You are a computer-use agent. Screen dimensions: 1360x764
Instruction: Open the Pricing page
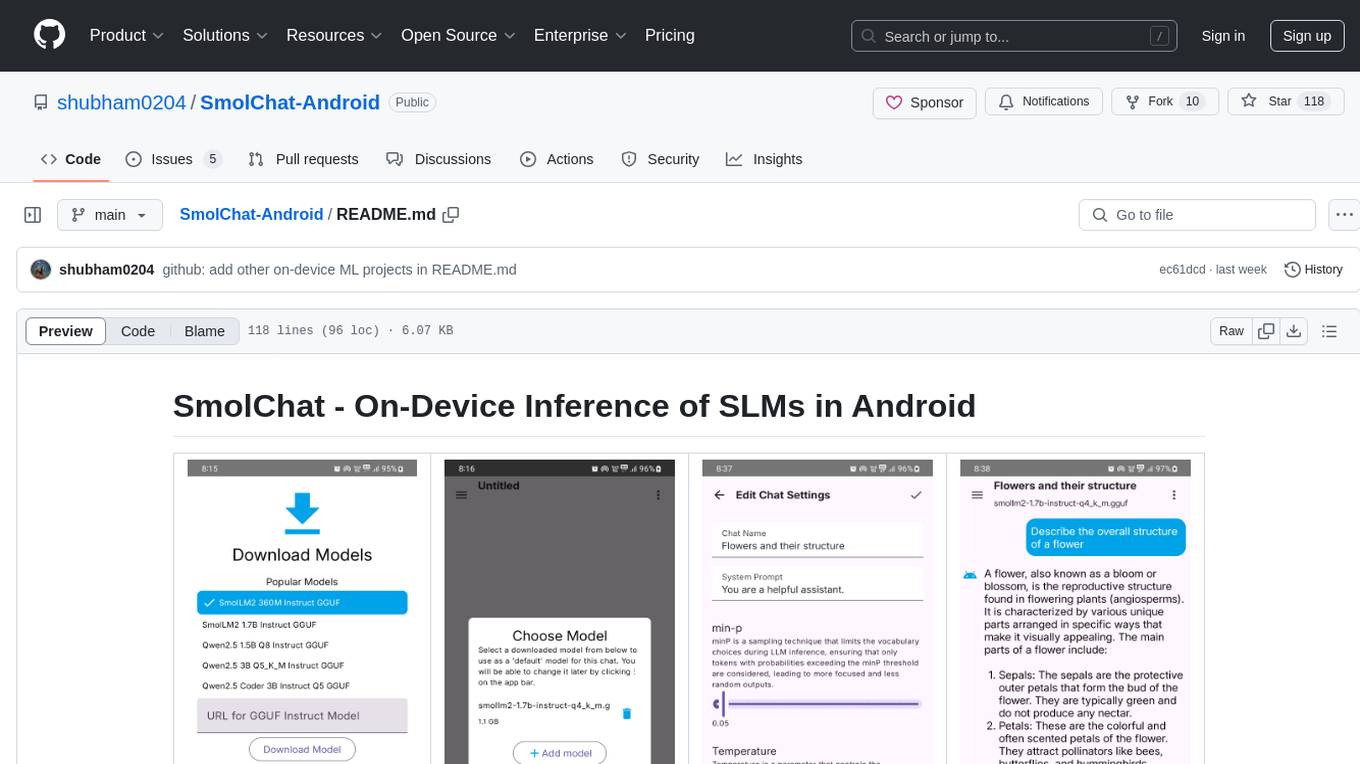[670, 35]
